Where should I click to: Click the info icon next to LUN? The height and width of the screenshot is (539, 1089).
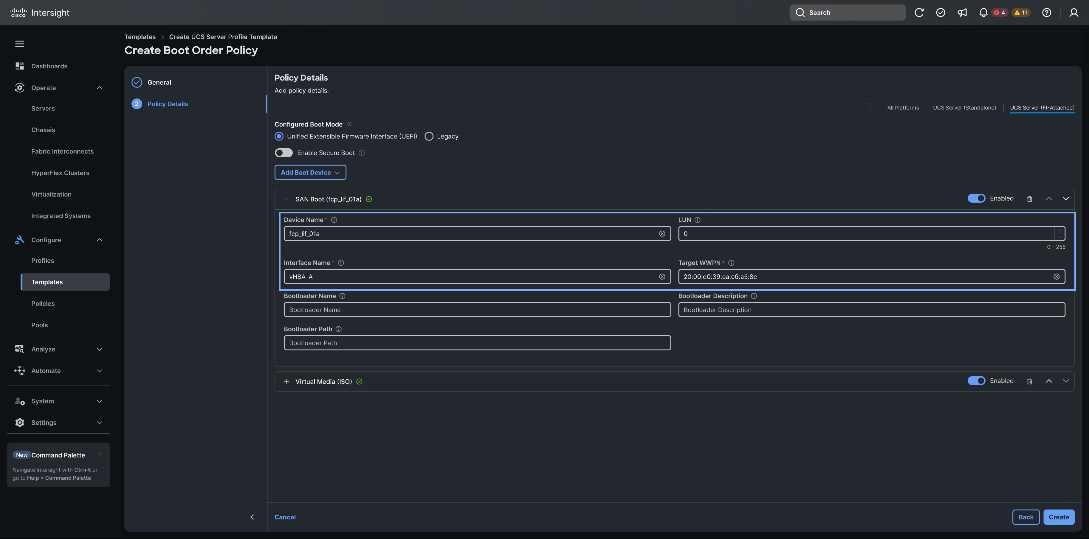[697, 220]
